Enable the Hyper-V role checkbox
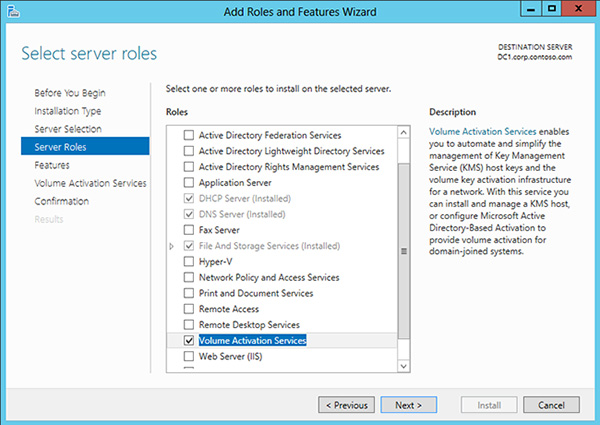 point(189,261)
